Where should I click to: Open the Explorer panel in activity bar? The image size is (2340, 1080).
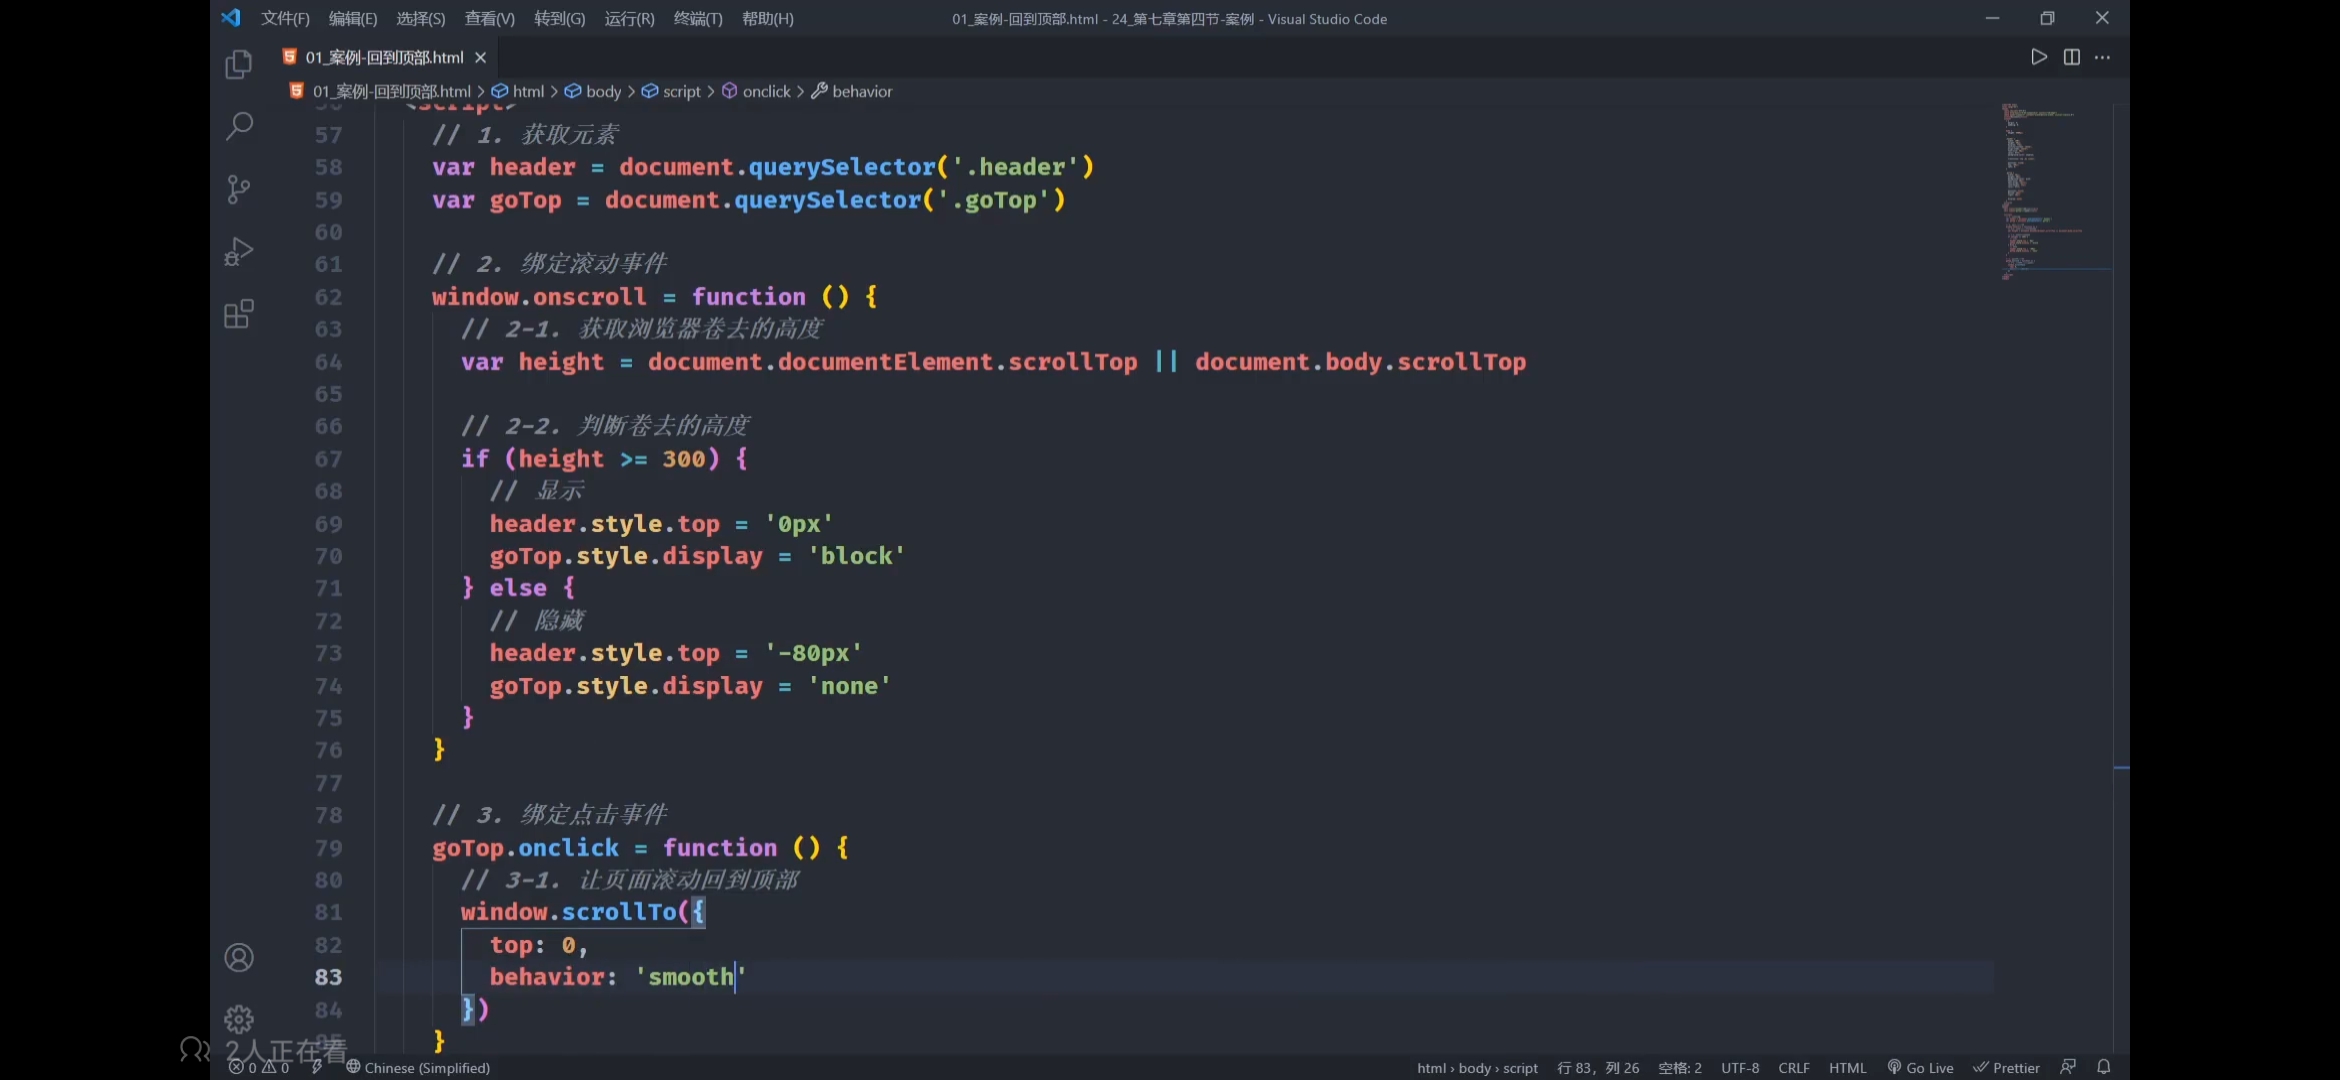[x=238, y=65]
